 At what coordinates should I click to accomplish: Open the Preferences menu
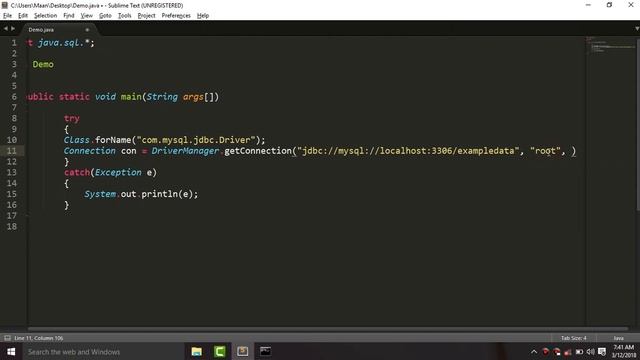[176, 16]
